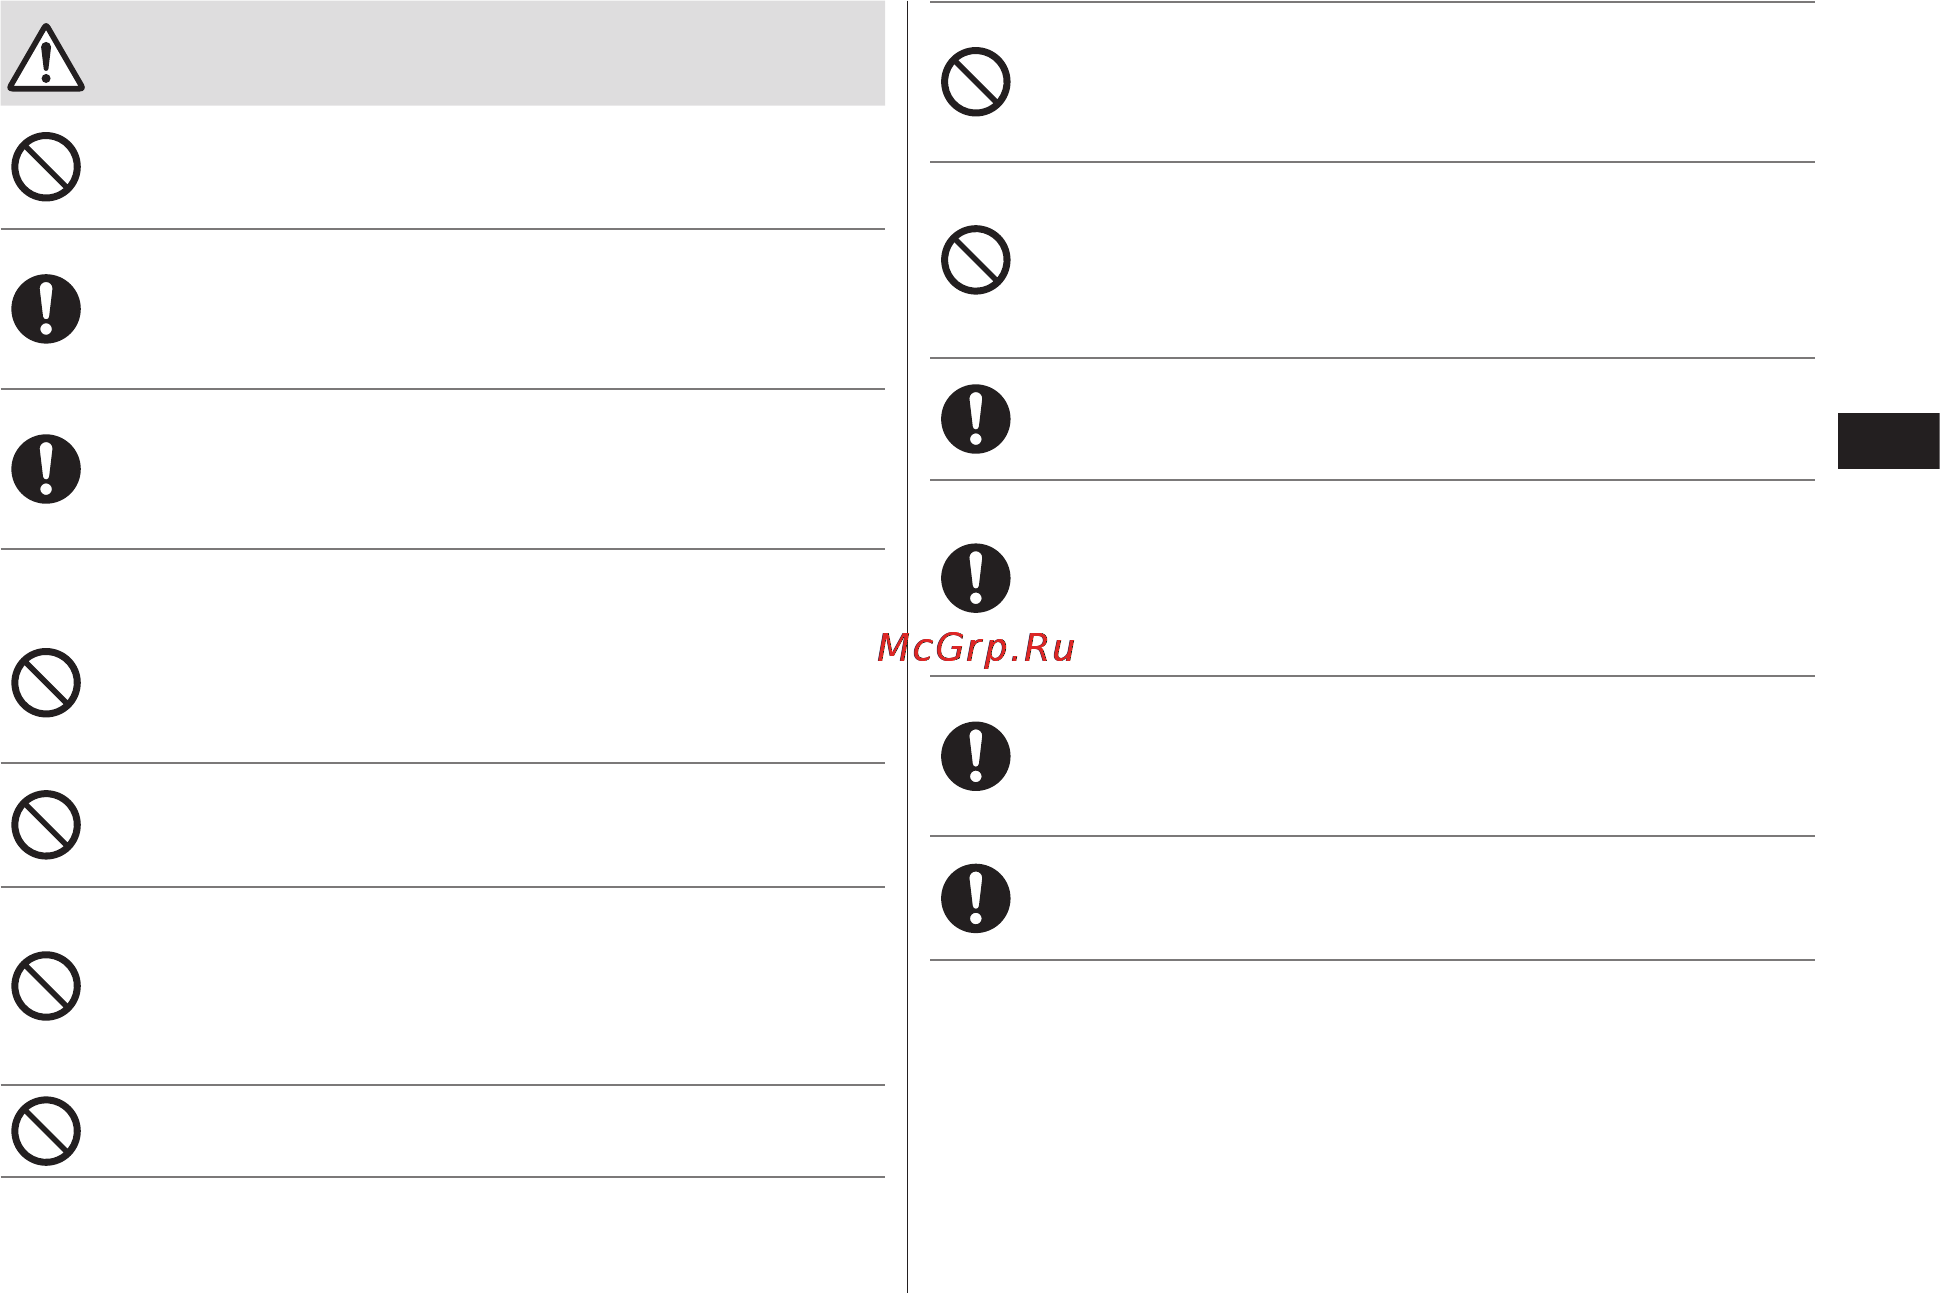The height and width of the screenshot is (1293, 1940).
Task: Select the fourth prohibition icon in left column
Action: click(x=46, y=986)
